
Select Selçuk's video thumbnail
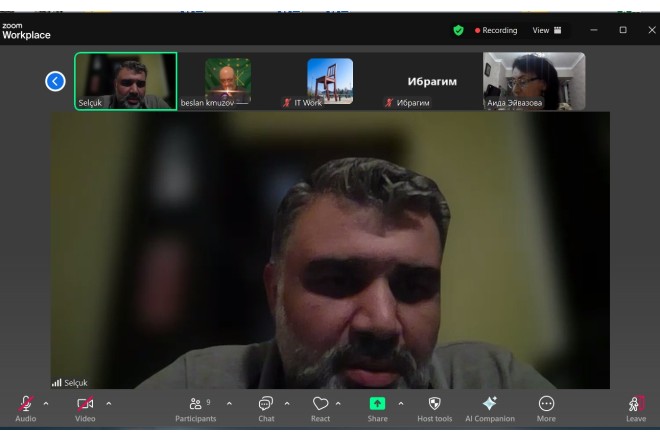(126, 81)
